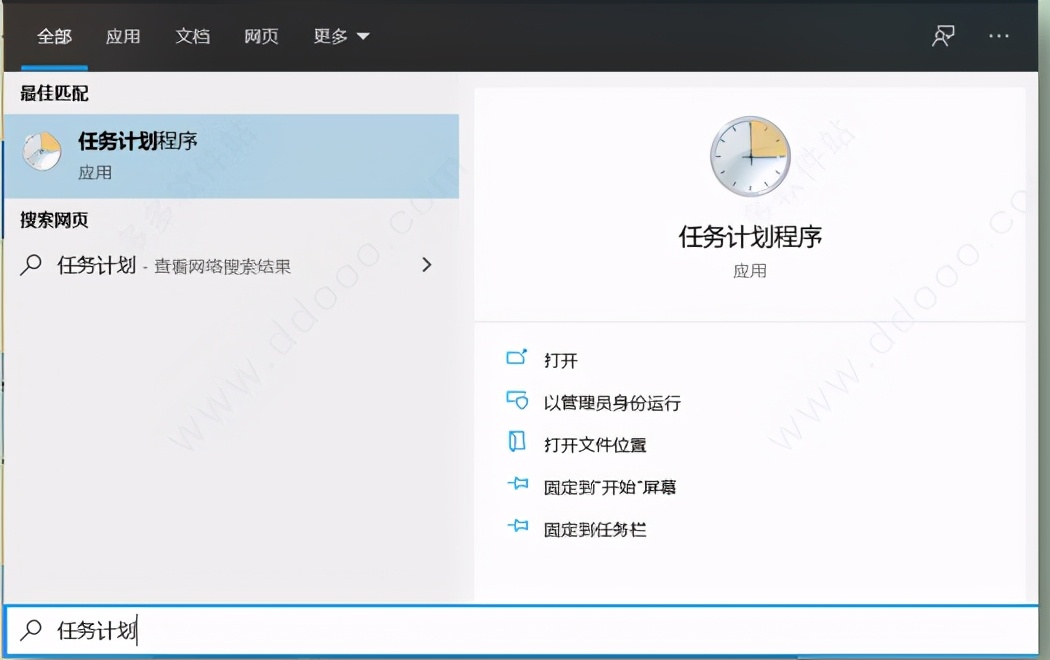
Task: Click the chevron beside 查看网络搜索结果
Action: coord(427,265)
